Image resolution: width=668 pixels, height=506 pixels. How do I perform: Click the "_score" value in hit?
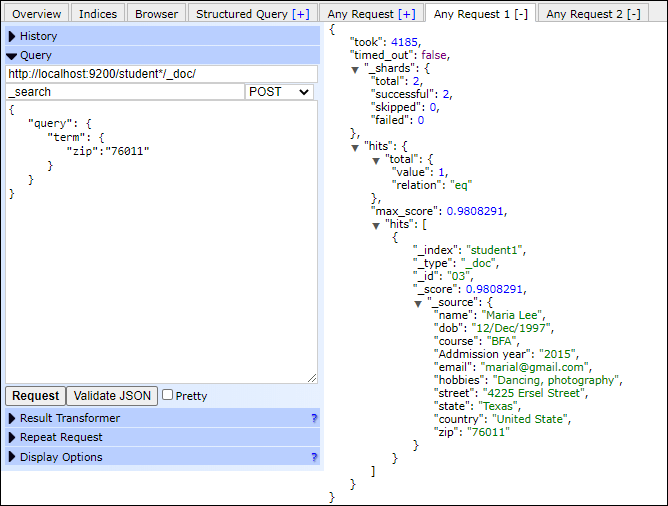point(494,289)
